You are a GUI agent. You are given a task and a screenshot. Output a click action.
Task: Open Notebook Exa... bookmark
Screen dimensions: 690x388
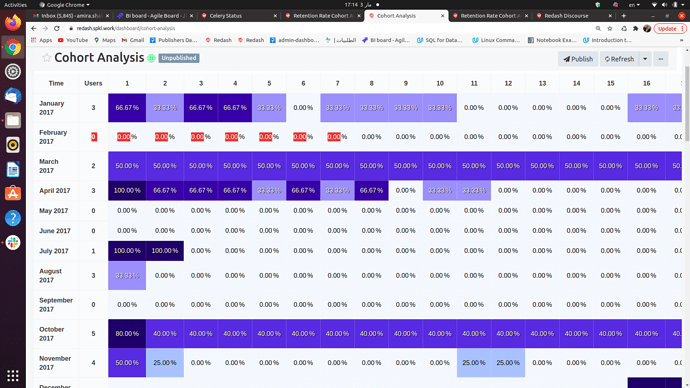point(552,40)
